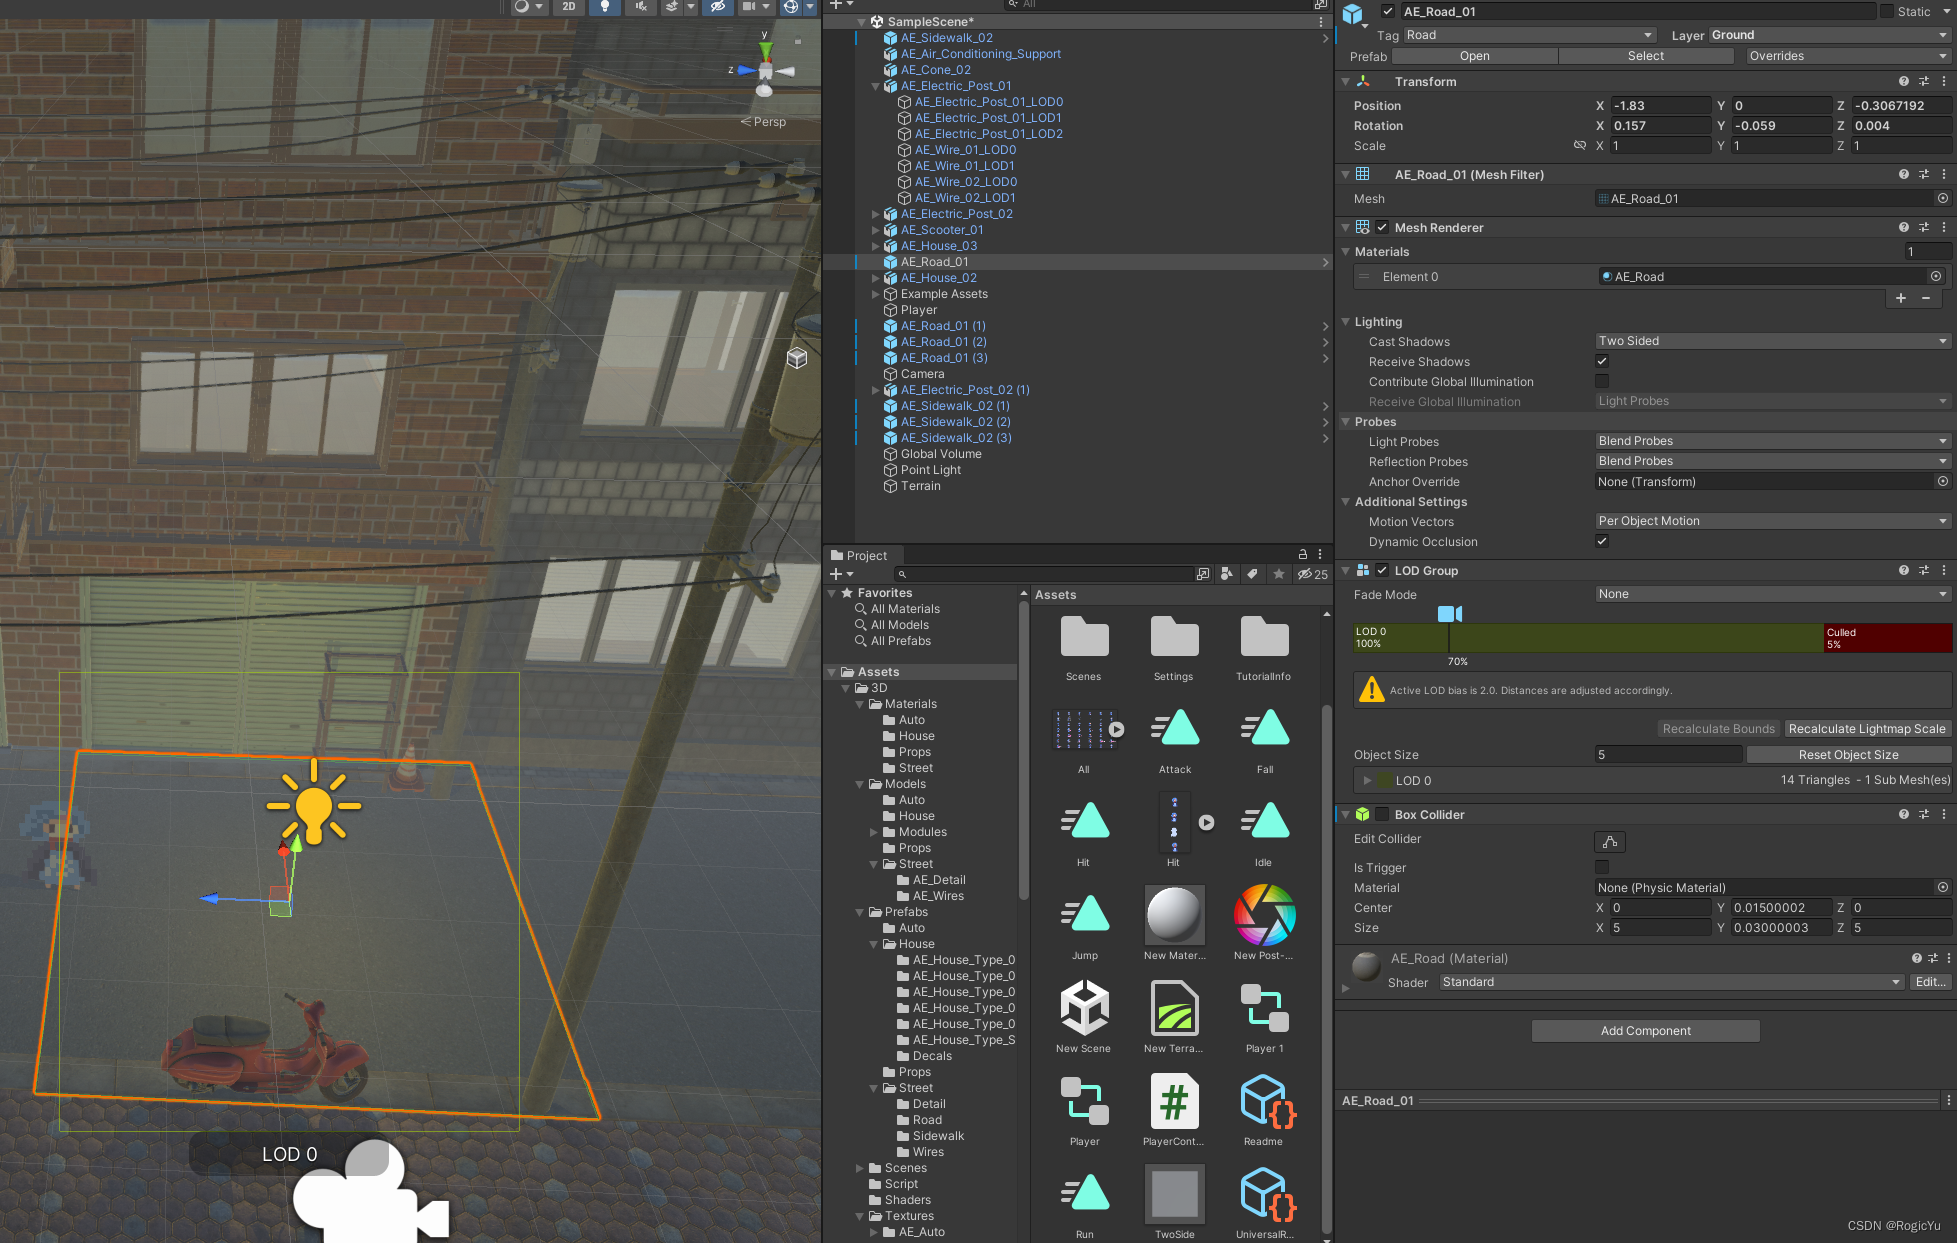
Task: Toggle the Receive Shadows checkbox
Action: (1602, 361)
